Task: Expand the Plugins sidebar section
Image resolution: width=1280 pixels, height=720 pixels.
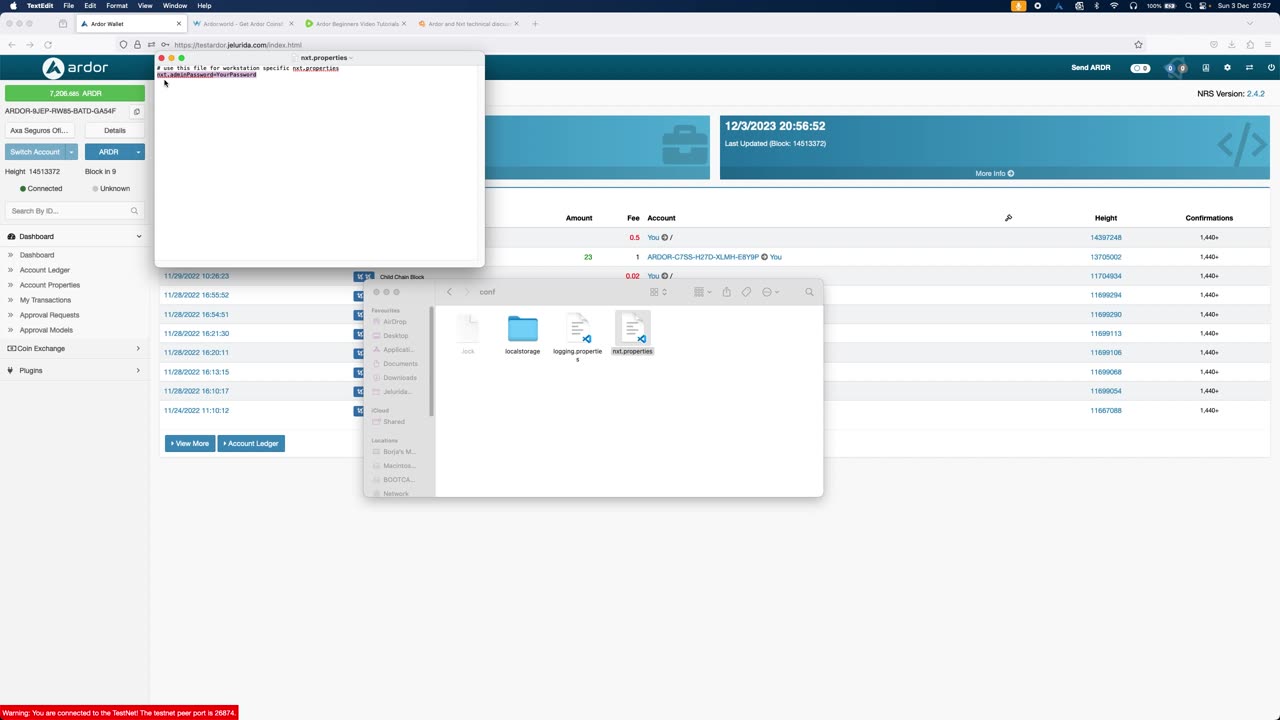Action: 138,371
